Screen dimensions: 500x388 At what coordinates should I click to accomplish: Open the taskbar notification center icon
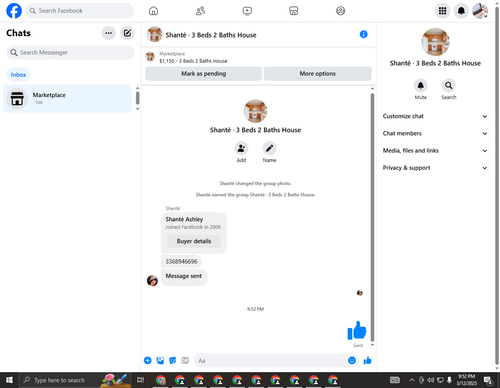(488, 380)
